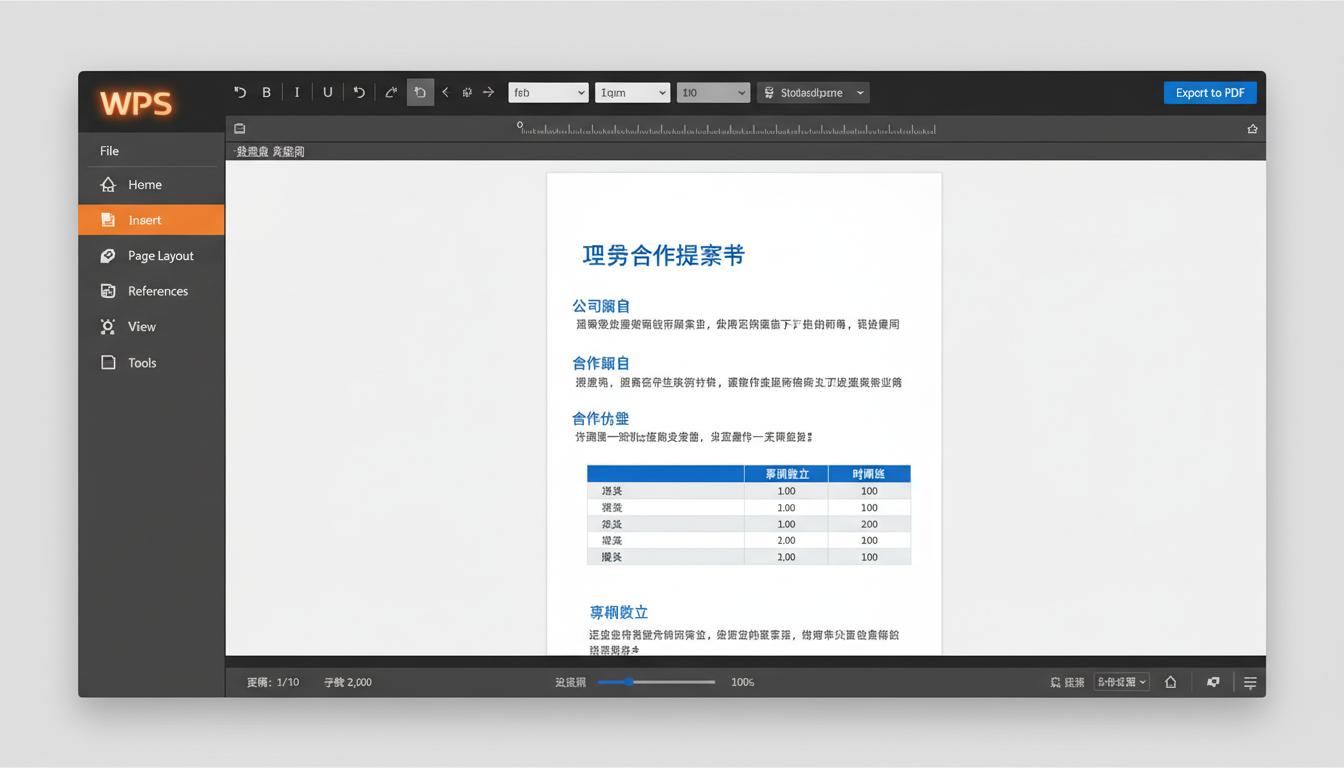1344x768 pixels.
Task: Click the zoom slider track in the status bar
Action: coord(656,682)
